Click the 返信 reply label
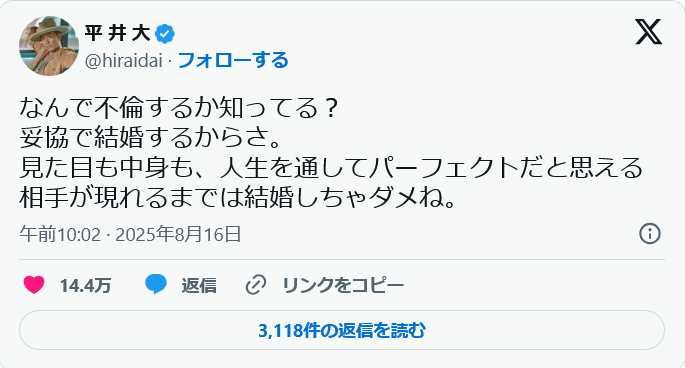This screenshot has height=368, width=685. tap(199, 285)
